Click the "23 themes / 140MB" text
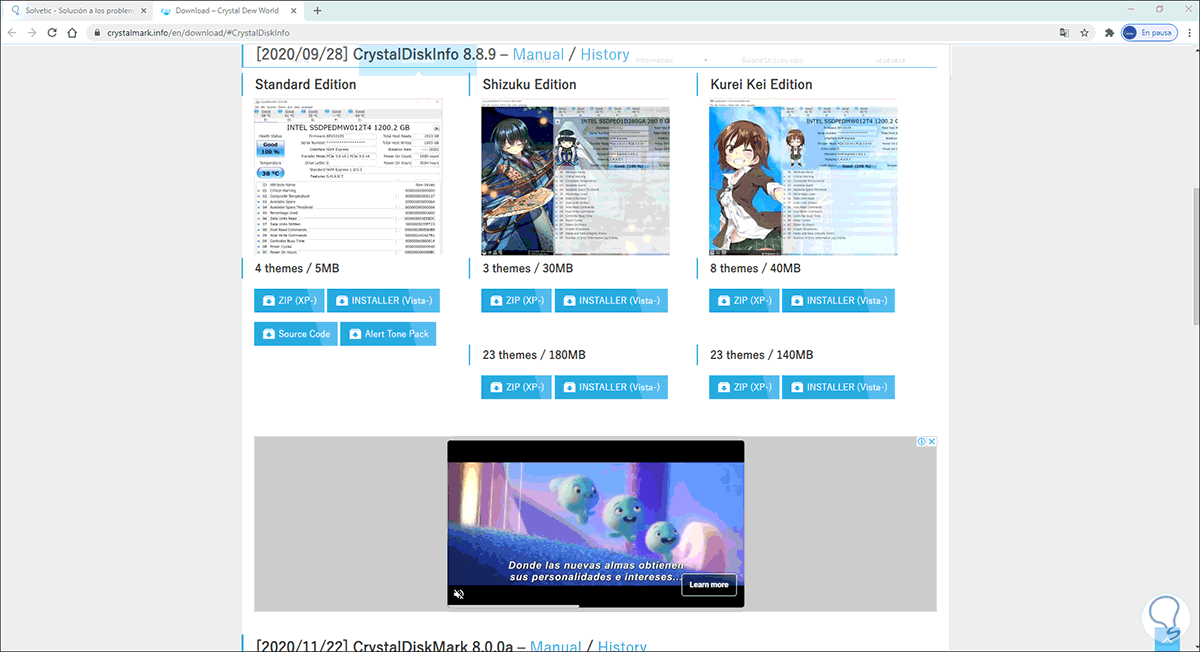Image resolution: width=1200 pixels, height=652 pixels. click(761, 355)
